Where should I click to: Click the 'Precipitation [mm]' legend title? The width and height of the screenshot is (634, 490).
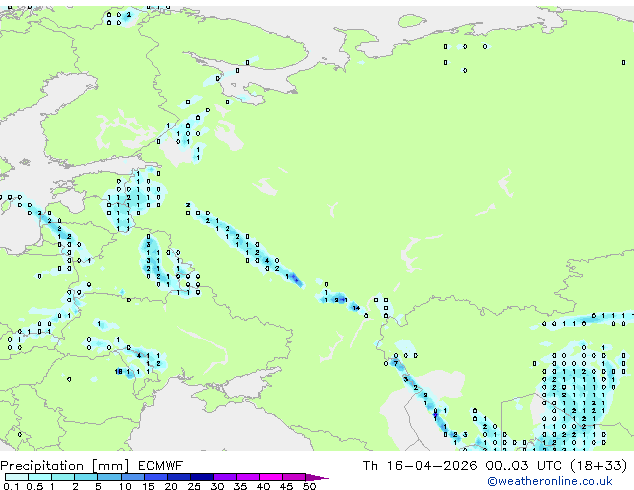coord(65,466)
